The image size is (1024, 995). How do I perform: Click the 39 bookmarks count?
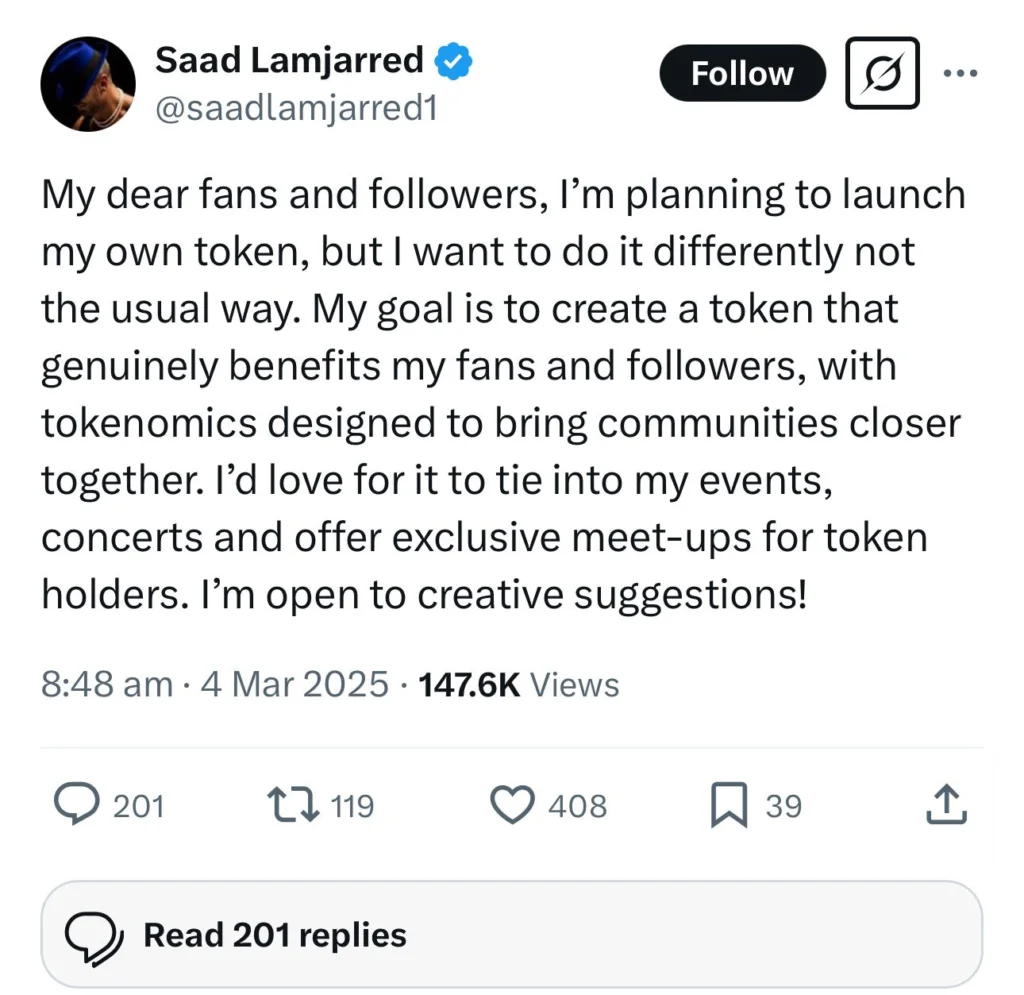click(784, 806)
